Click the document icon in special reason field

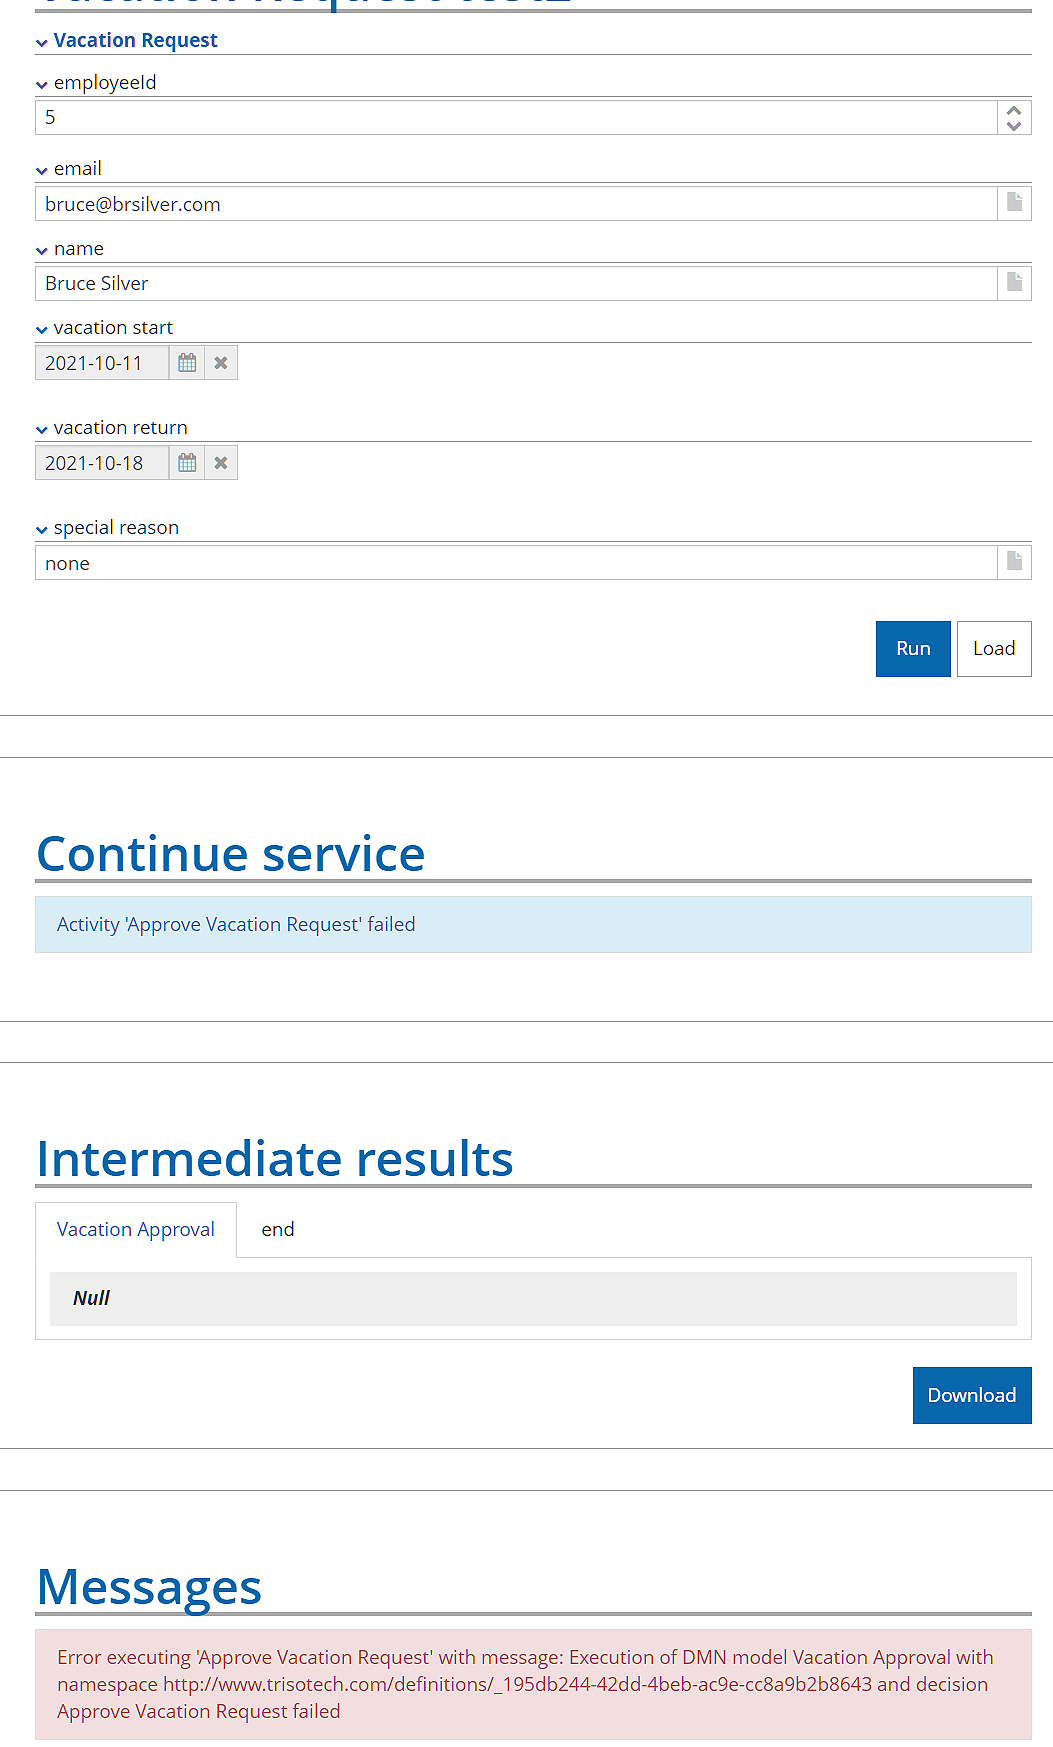1014,562
